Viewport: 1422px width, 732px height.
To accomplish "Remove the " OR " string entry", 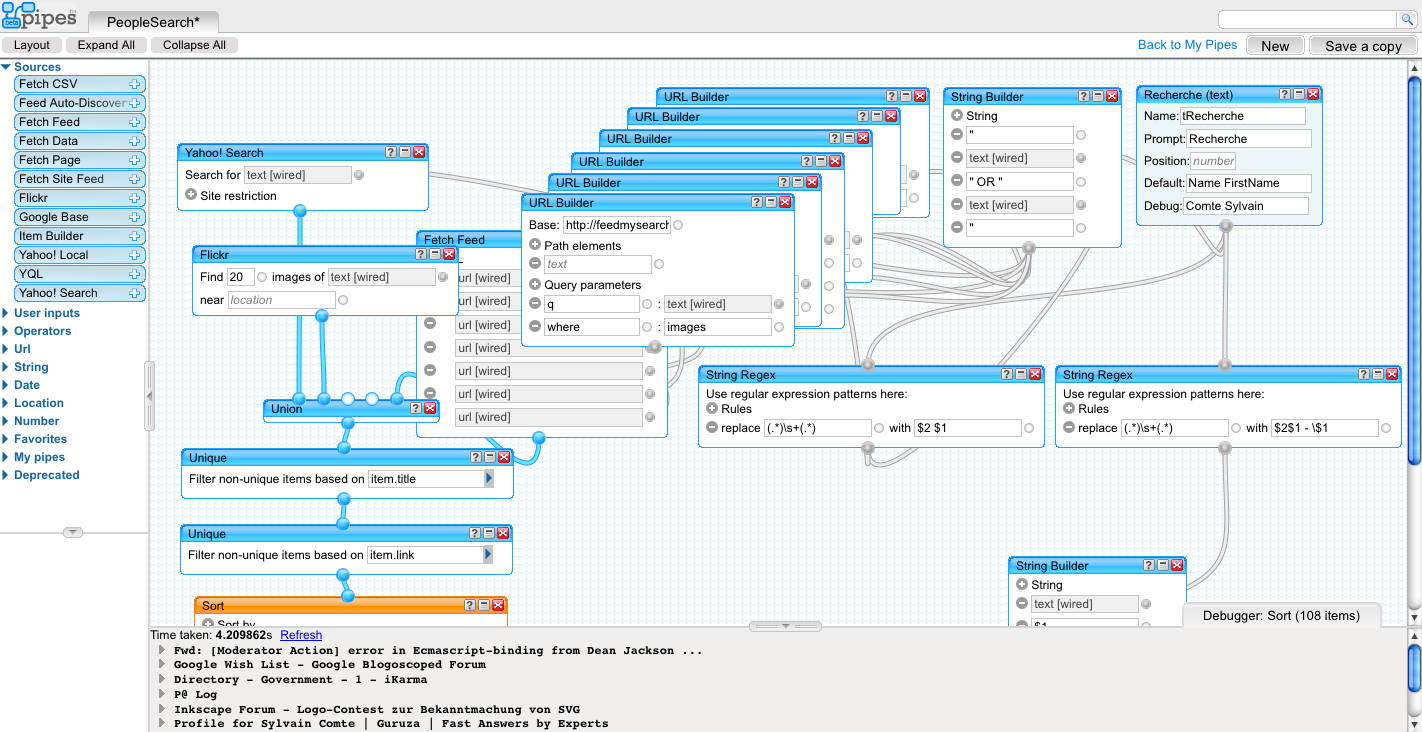I will click(x=957, y=181).
